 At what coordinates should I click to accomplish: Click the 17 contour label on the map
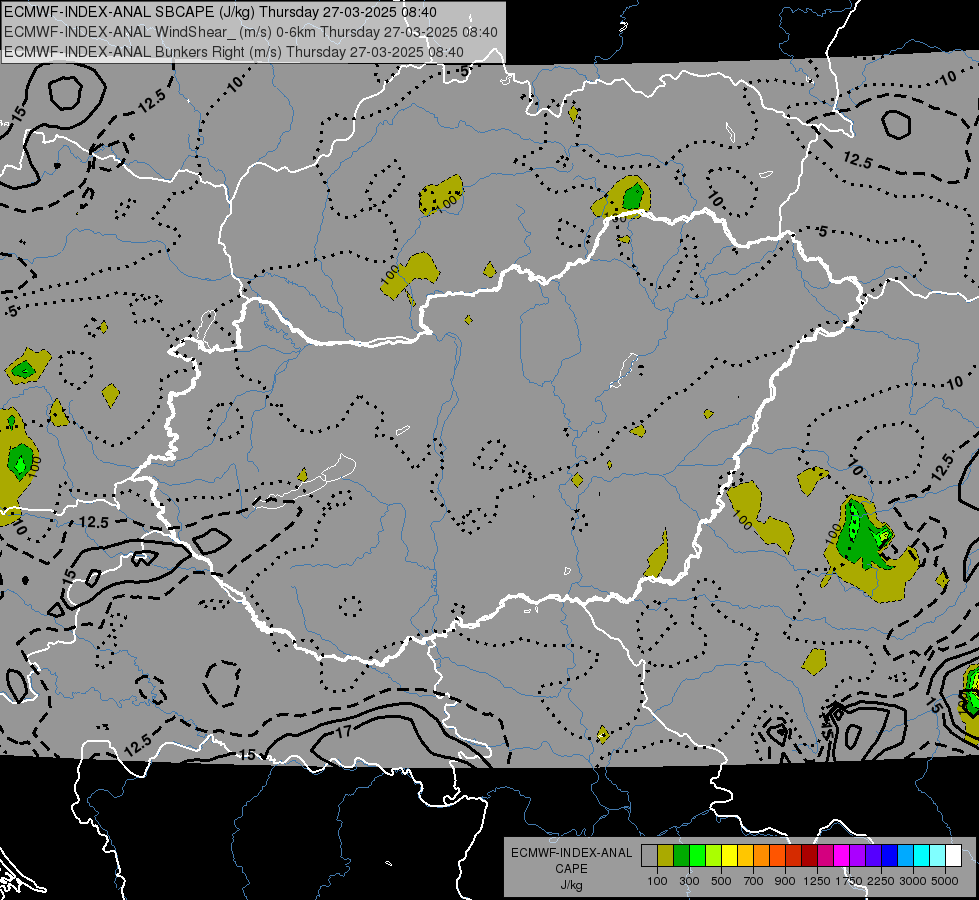344,731
